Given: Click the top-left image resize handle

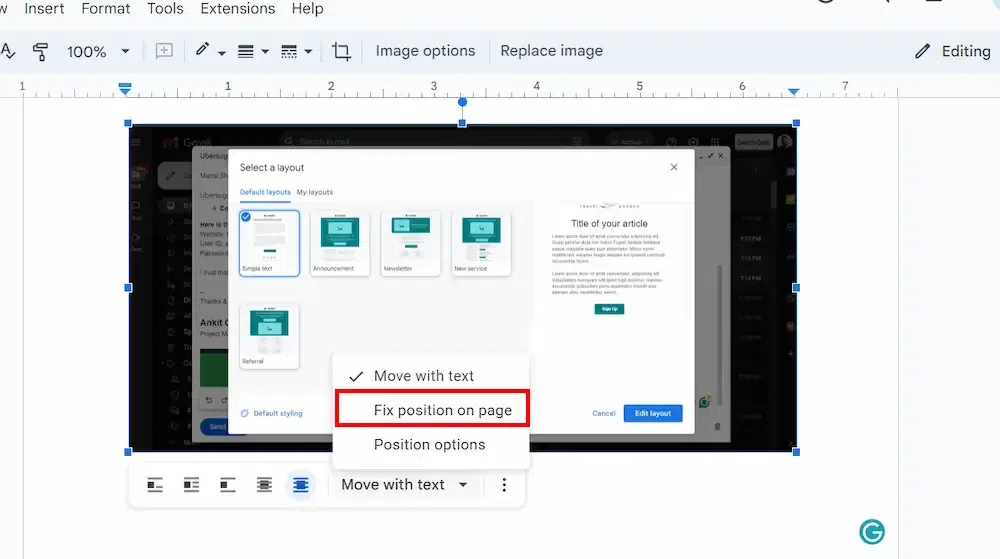Looking at the screenshot, I should (128, 123).
